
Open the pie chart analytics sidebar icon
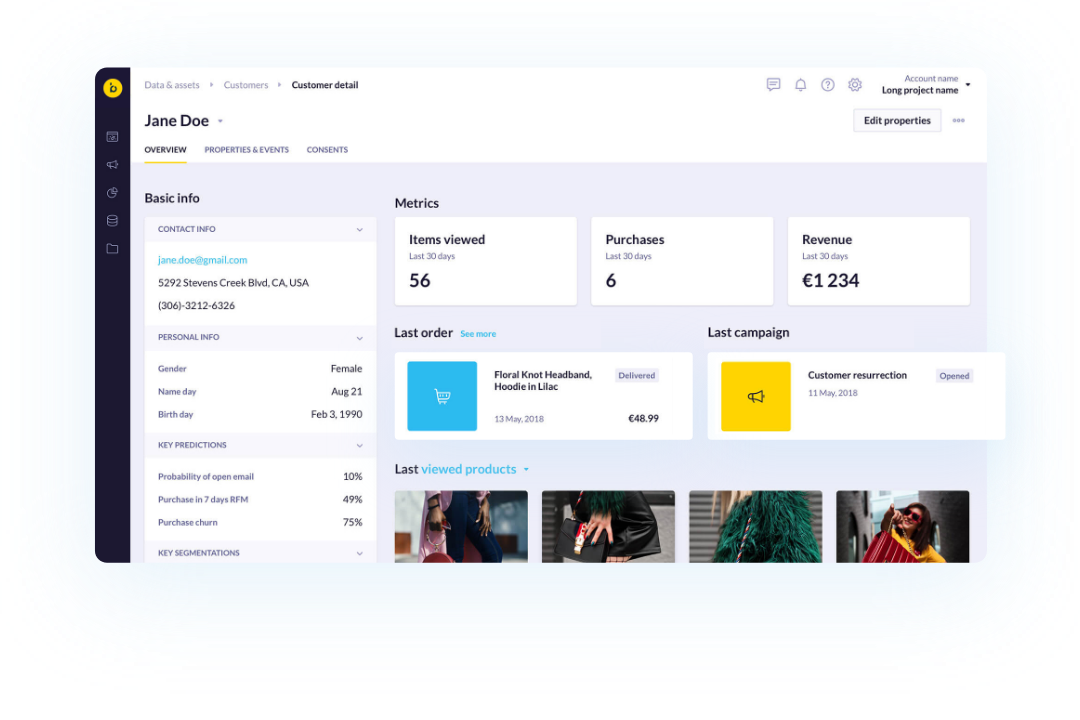point(112,192)
